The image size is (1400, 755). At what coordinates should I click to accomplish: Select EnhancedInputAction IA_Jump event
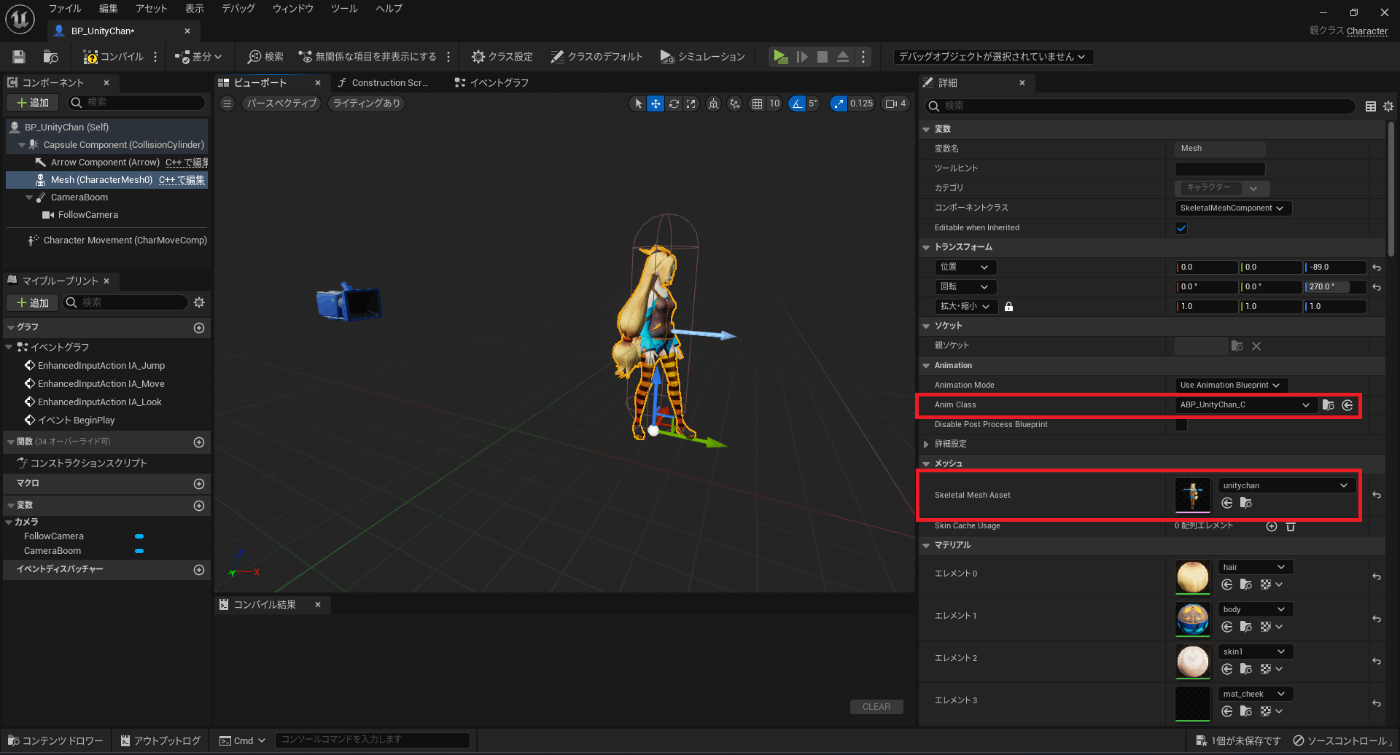(x=101, y=366)
